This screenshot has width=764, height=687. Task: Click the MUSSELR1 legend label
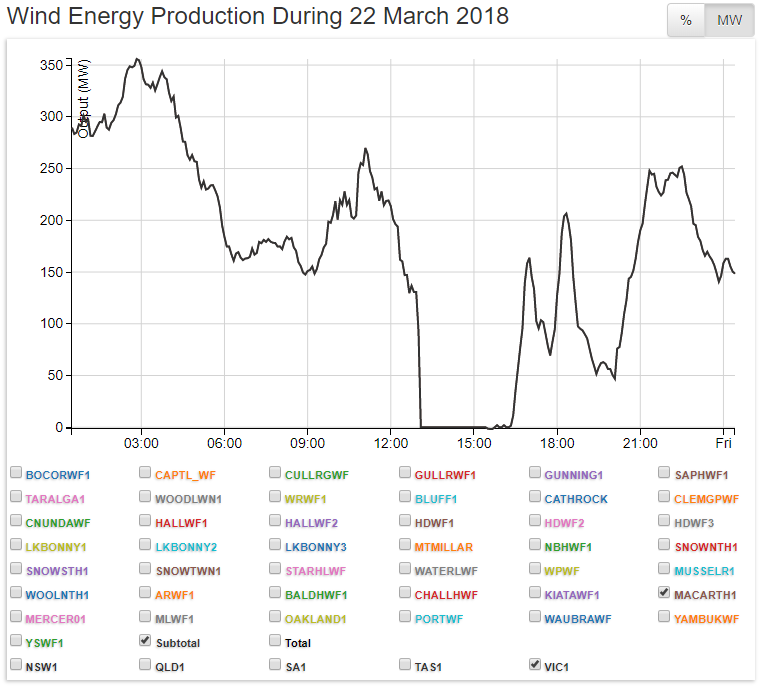pos(704,571)
